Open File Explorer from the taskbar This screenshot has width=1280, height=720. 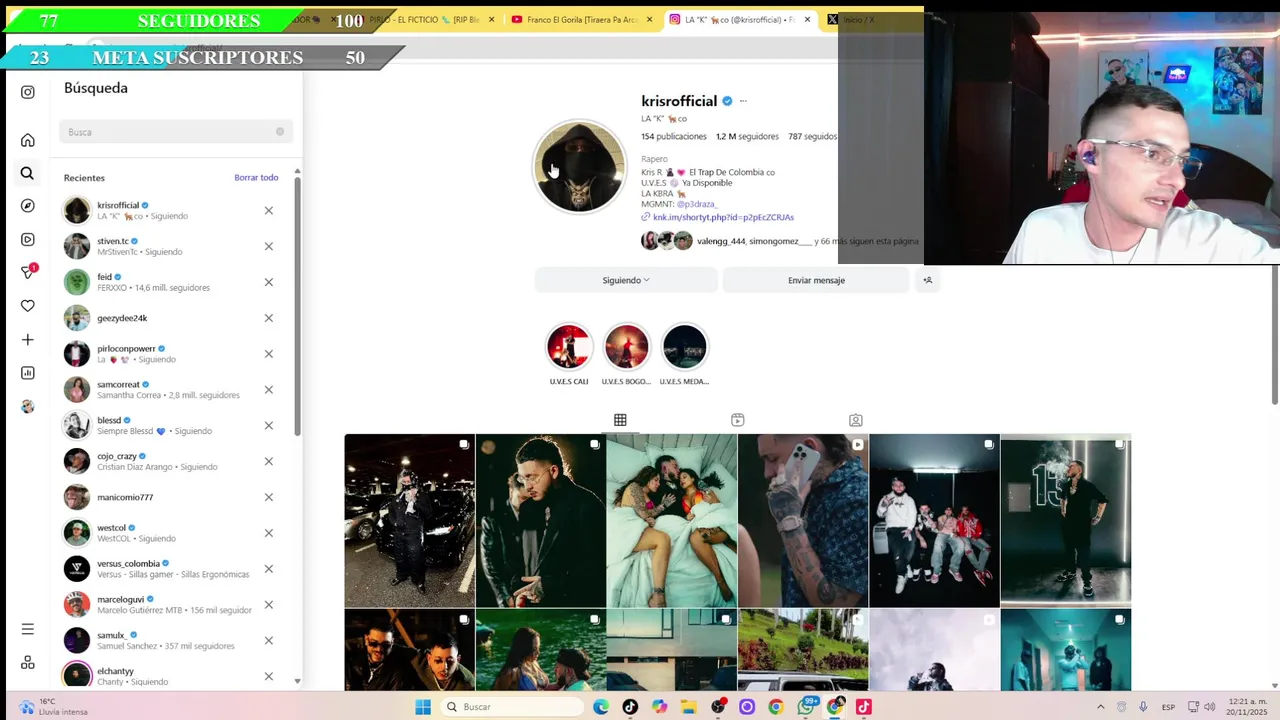(x=688, y=707)
